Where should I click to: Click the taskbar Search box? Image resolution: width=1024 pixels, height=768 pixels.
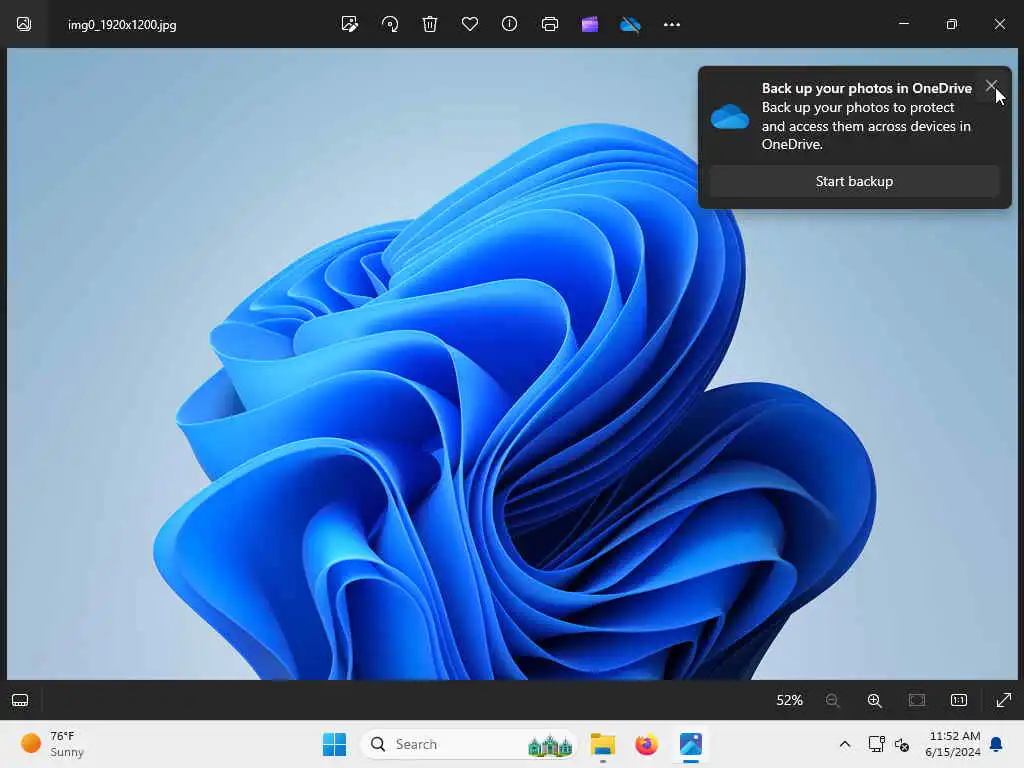(470, 744)
